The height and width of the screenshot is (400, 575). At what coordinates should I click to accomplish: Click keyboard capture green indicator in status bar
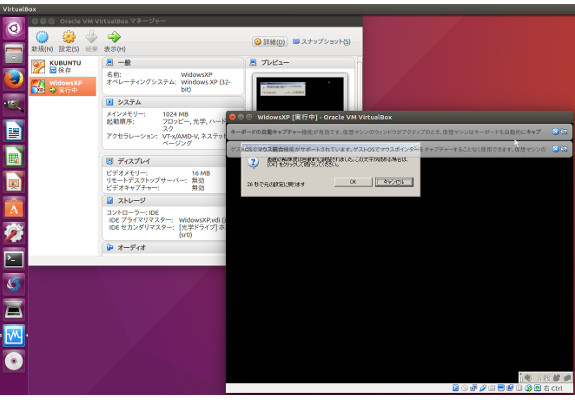click(537, 388)
